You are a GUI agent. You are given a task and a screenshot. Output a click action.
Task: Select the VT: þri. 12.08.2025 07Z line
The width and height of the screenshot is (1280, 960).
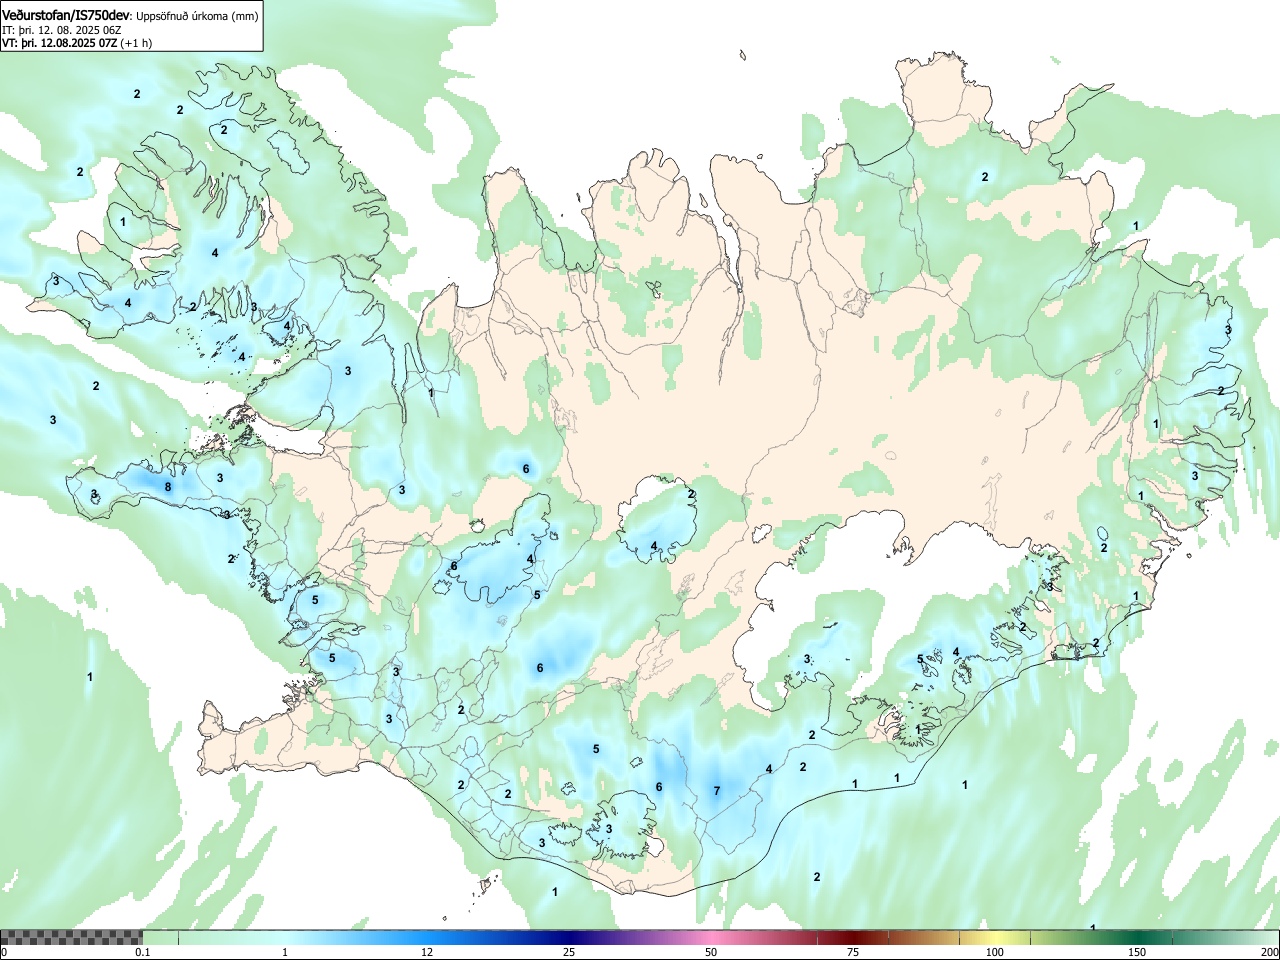pyautogui.click(x=59, y=43)
